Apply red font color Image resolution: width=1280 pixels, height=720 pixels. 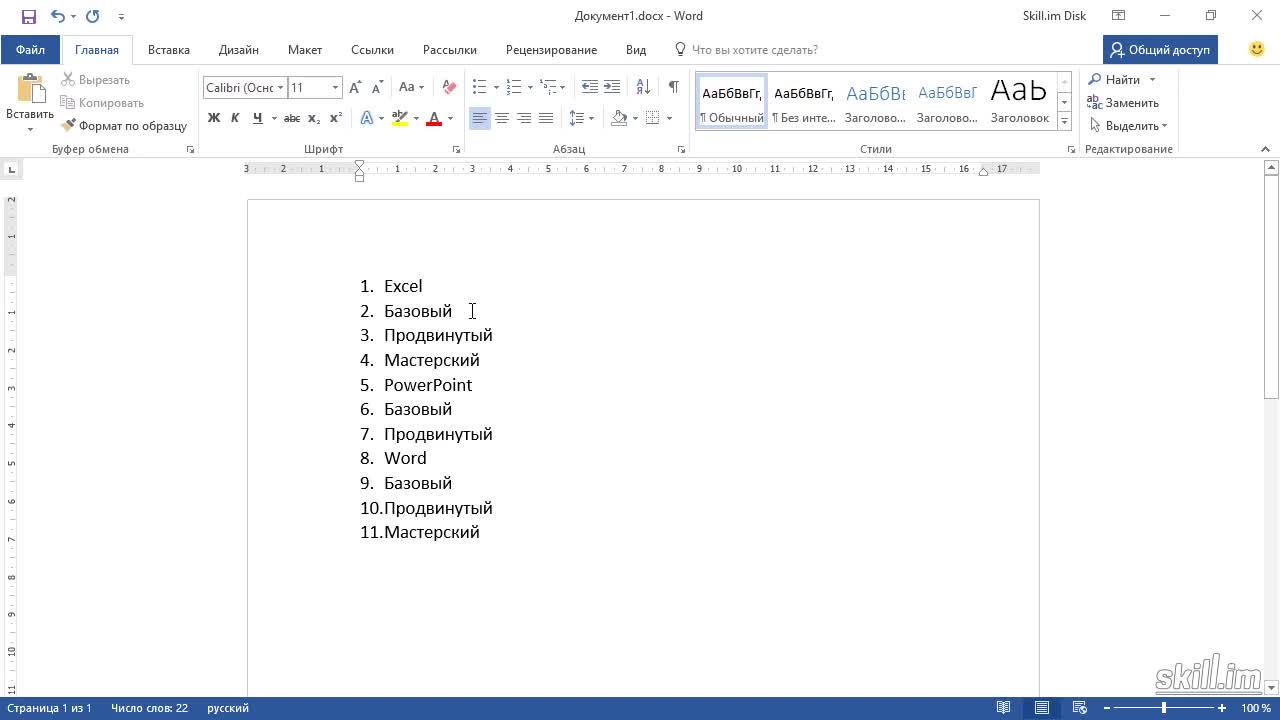pyautogui.click(x=434, y=118)
